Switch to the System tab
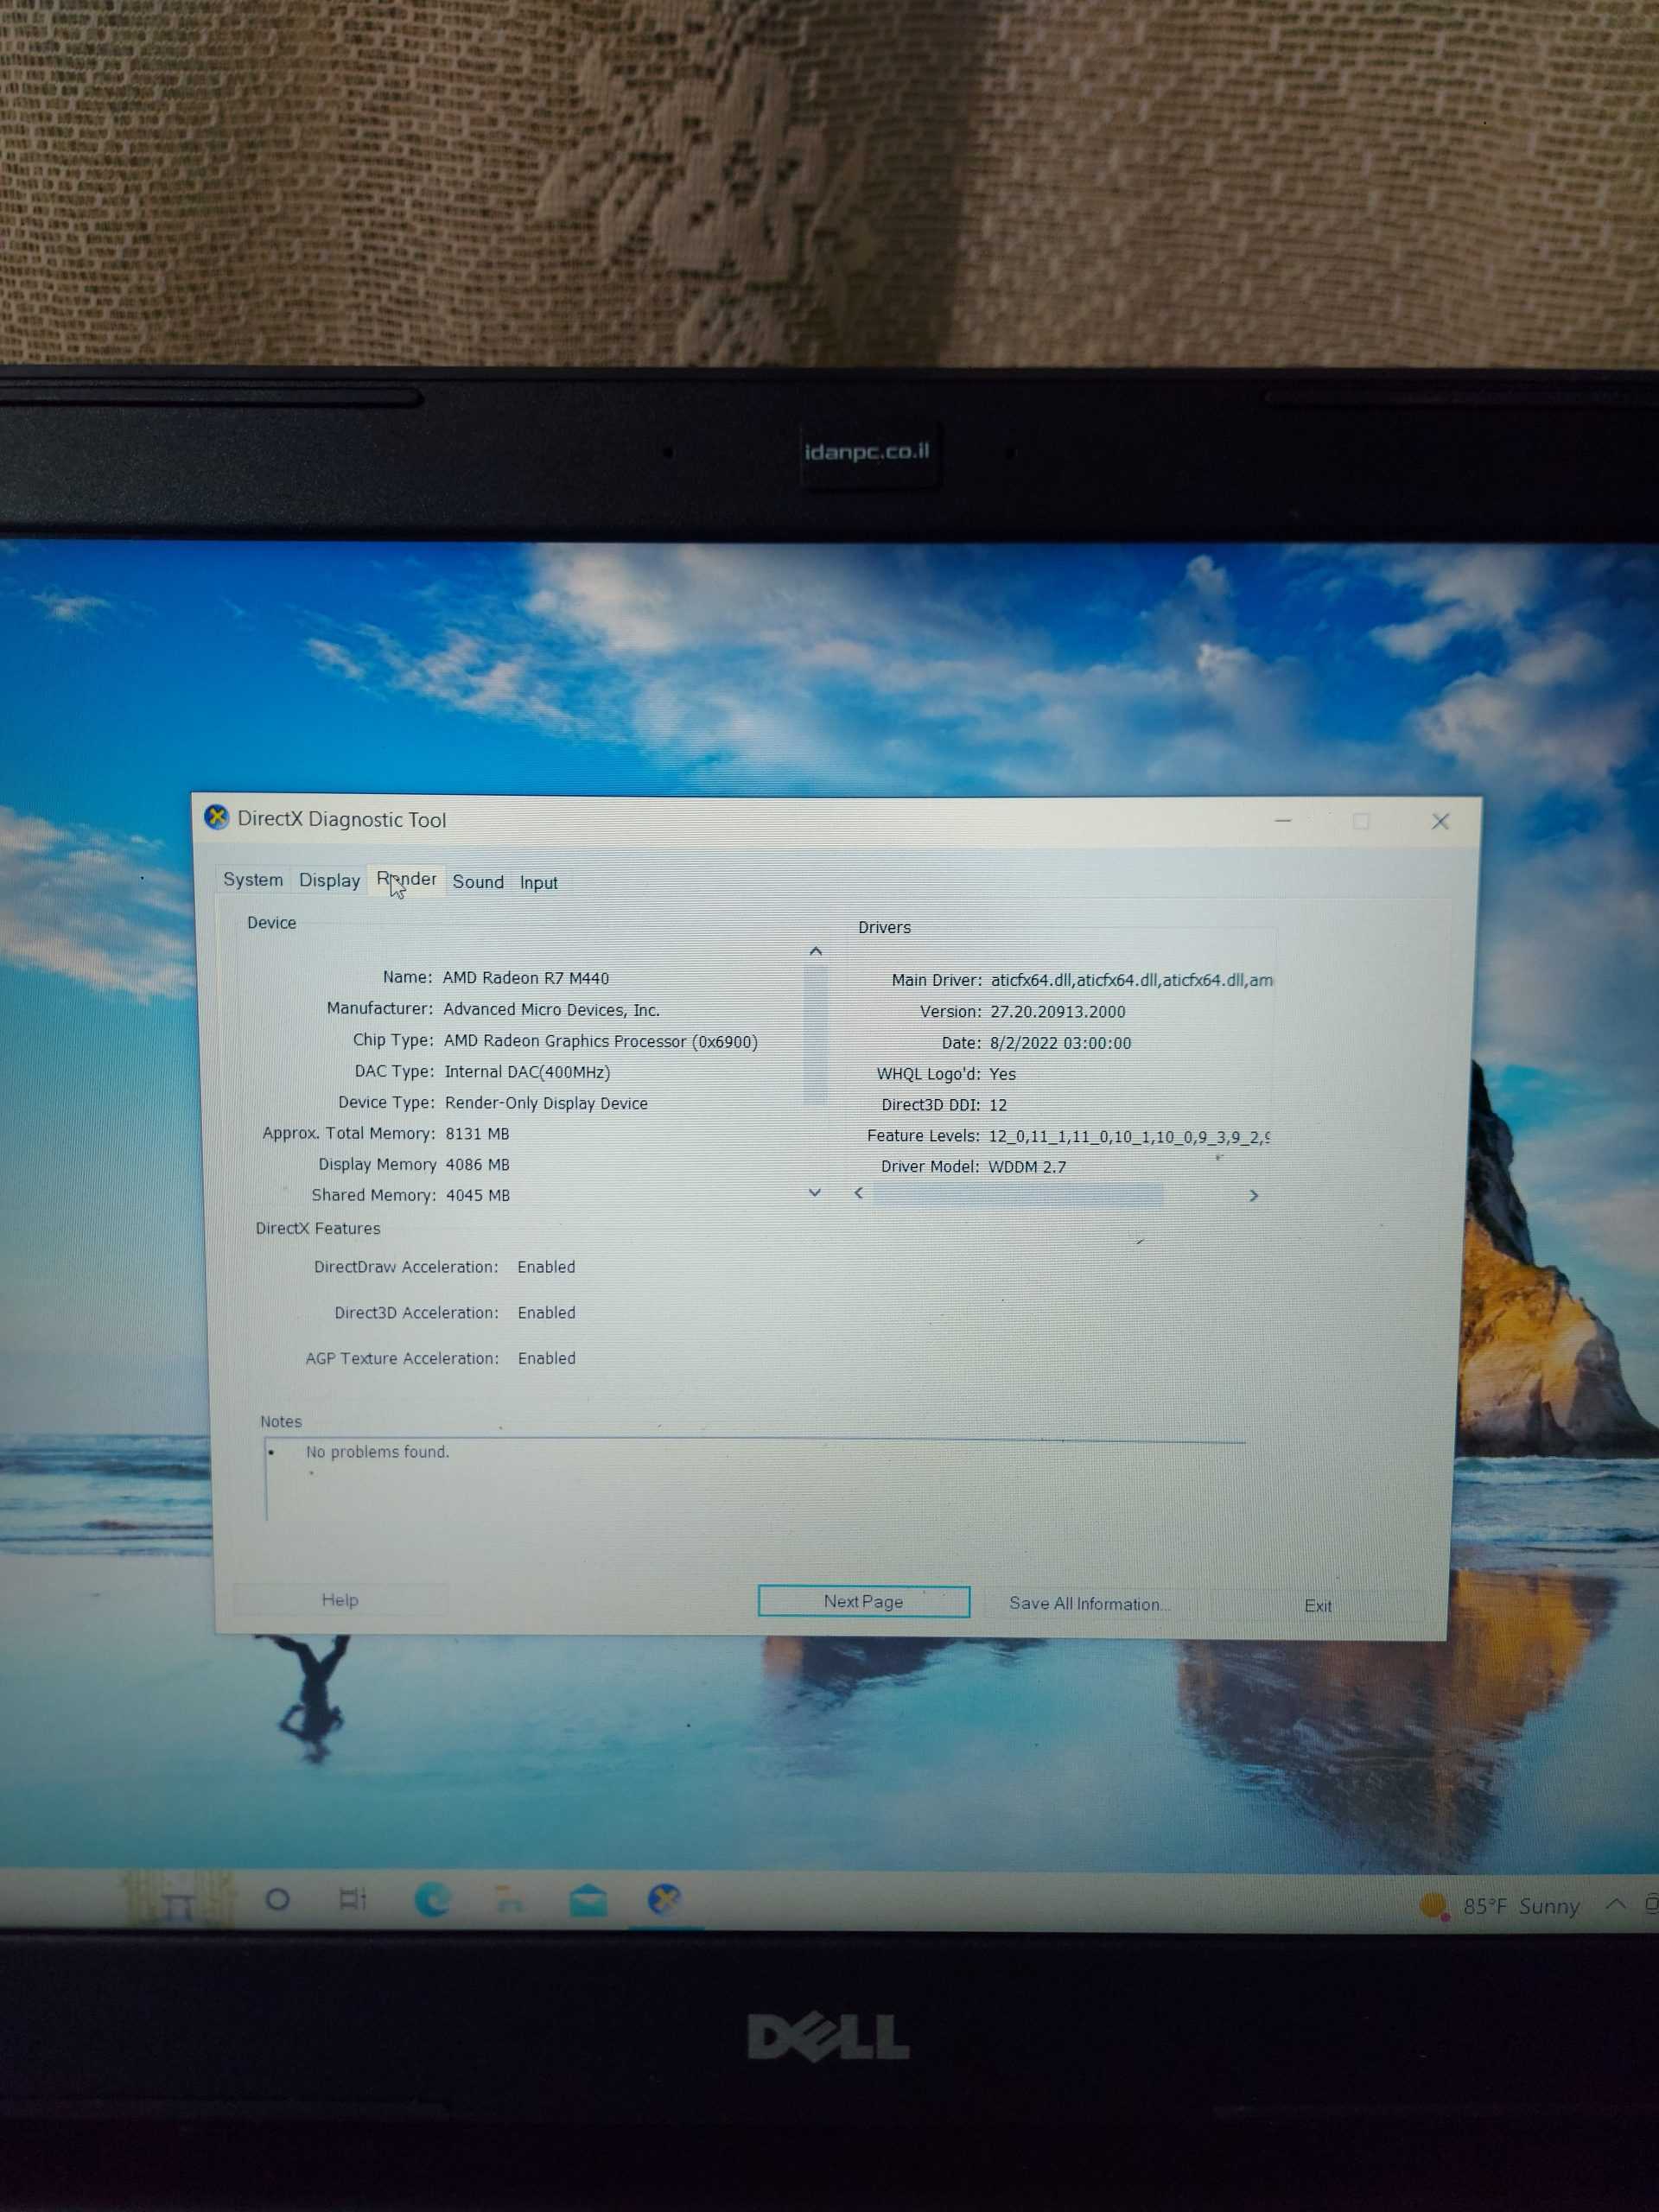Viewport: 1659px width, 2212px height. [253, 880]
